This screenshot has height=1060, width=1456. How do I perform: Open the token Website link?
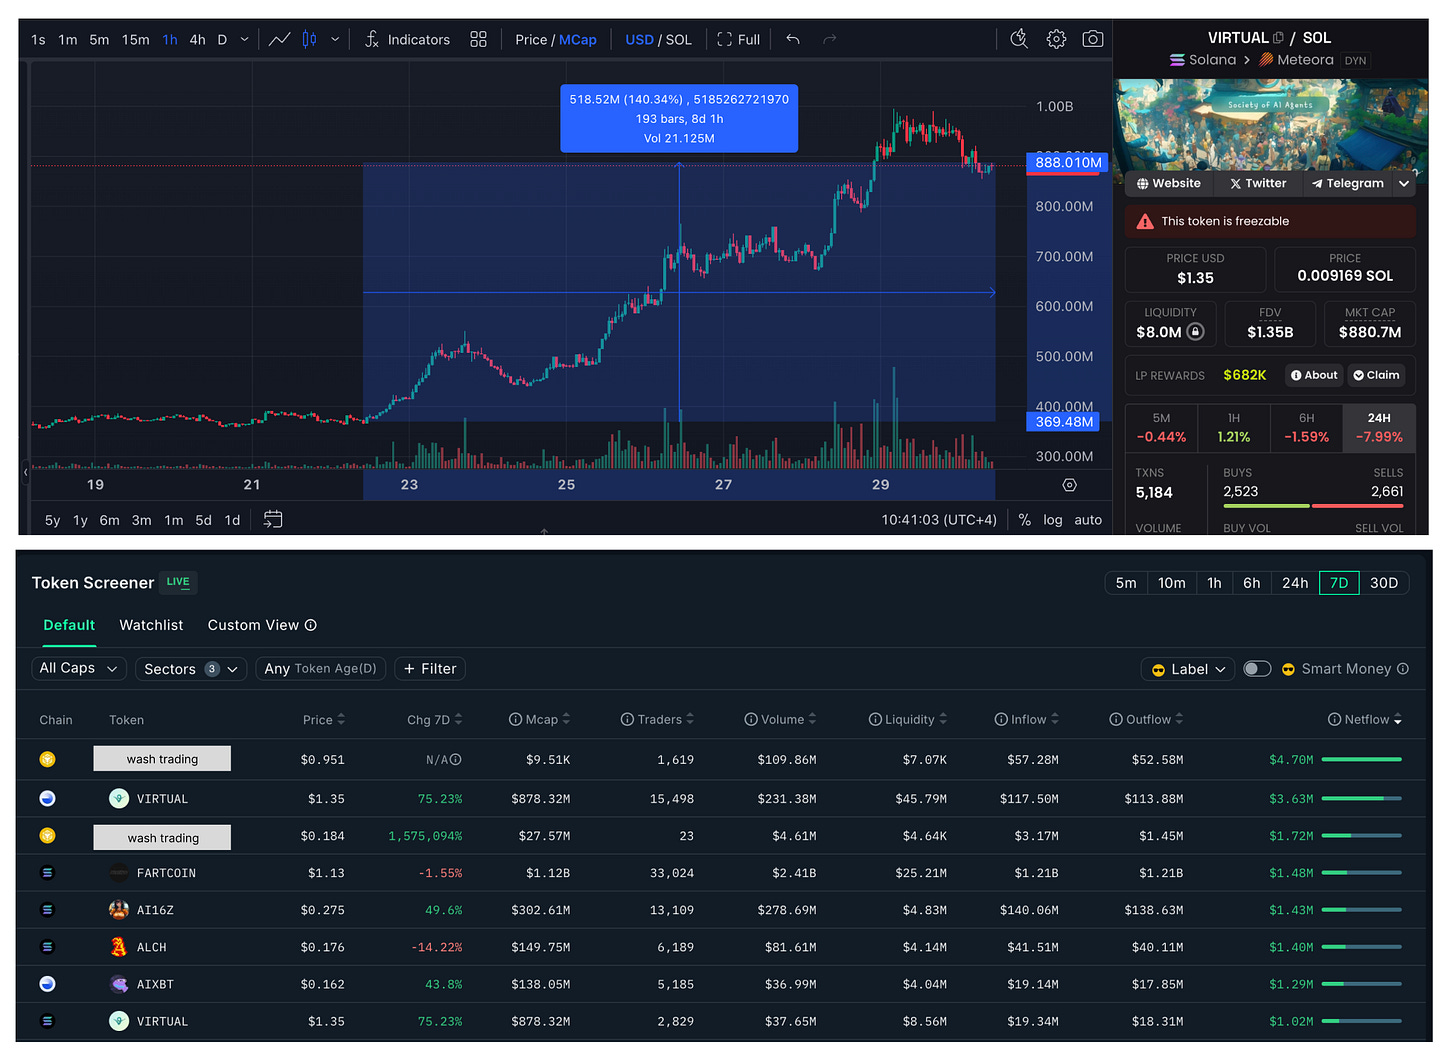[1169, 184]
